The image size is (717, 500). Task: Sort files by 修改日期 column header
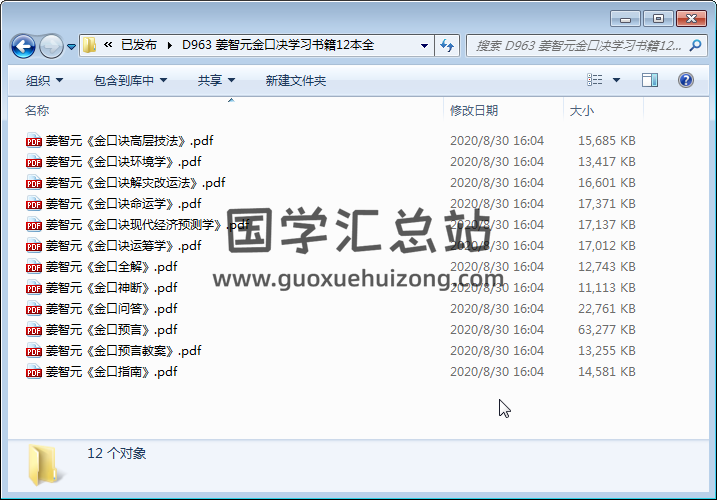pos(474,110)
